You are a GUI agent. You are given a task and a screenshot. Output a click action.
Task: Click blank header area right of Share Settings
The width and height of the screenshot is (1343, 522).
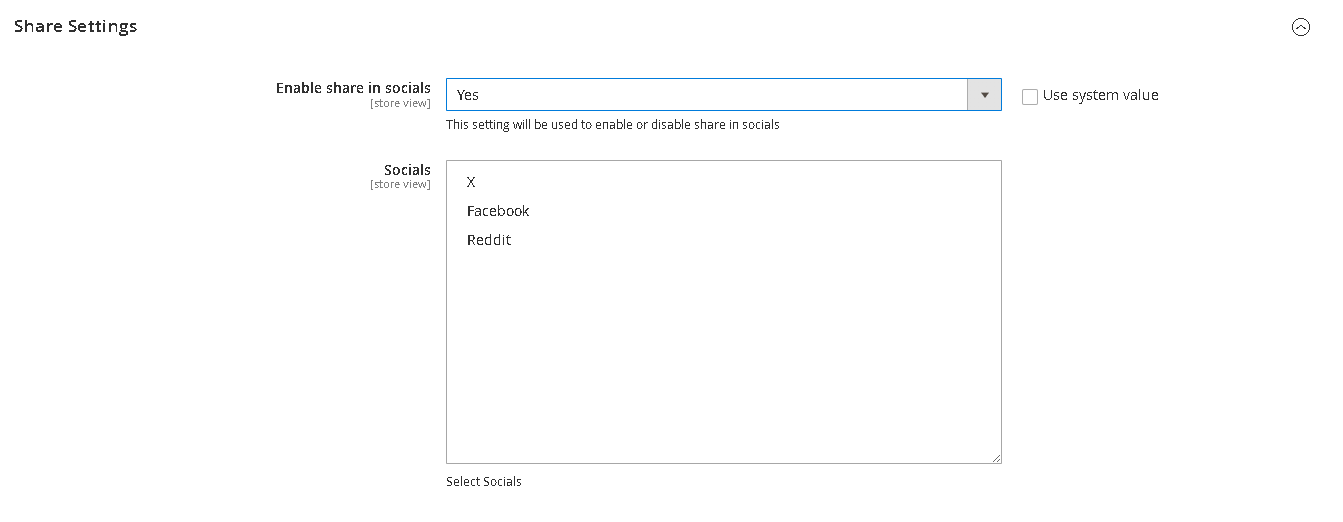point(700,27)
